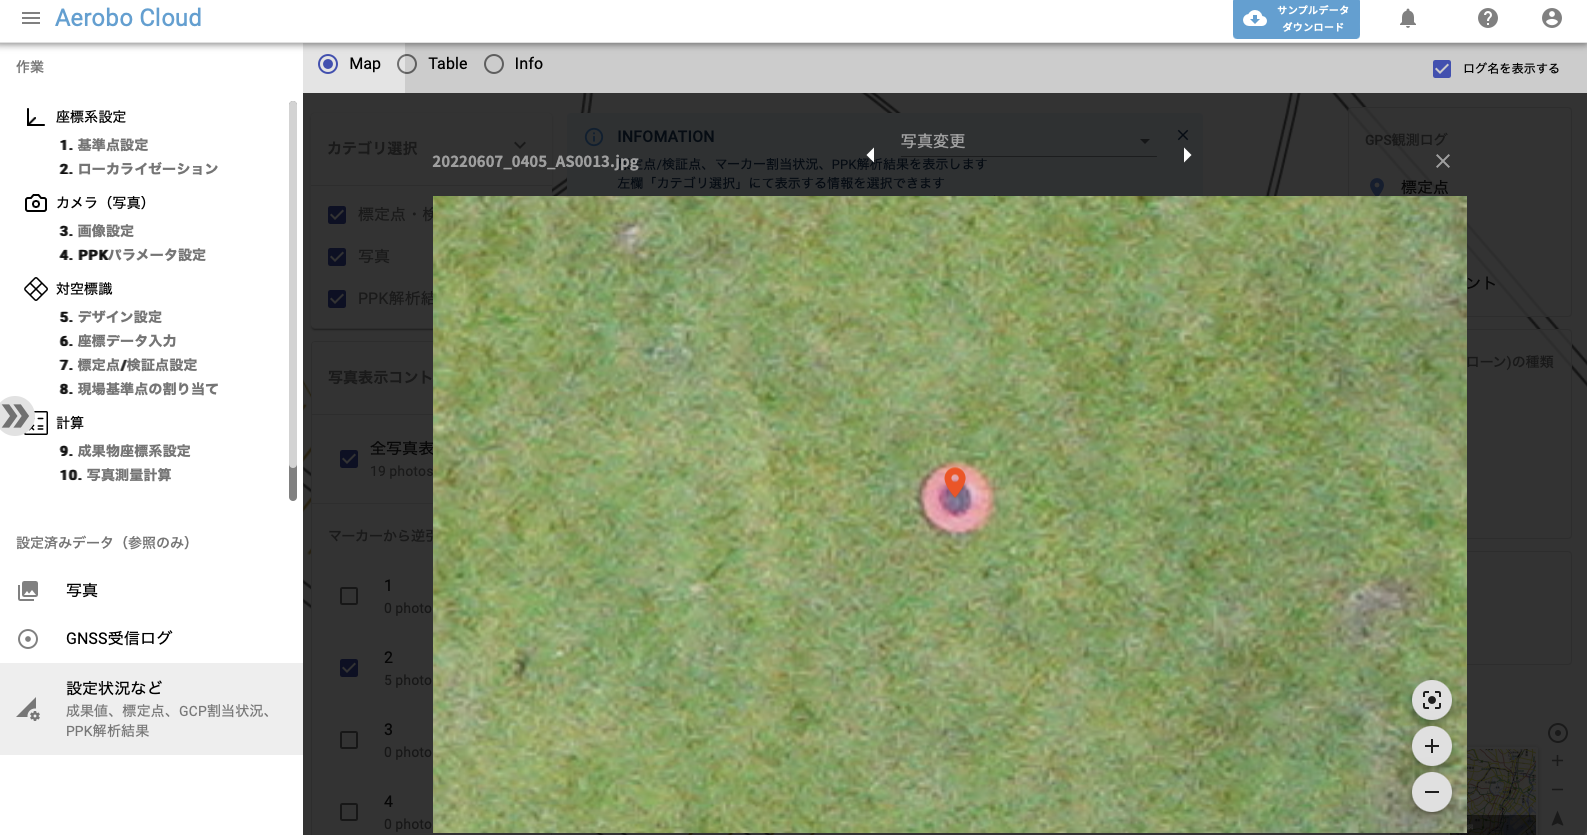The height and width of the screenshot is (835, 1587).
Task: Zoom in photo with plus button
Action: pos(1432,746)
